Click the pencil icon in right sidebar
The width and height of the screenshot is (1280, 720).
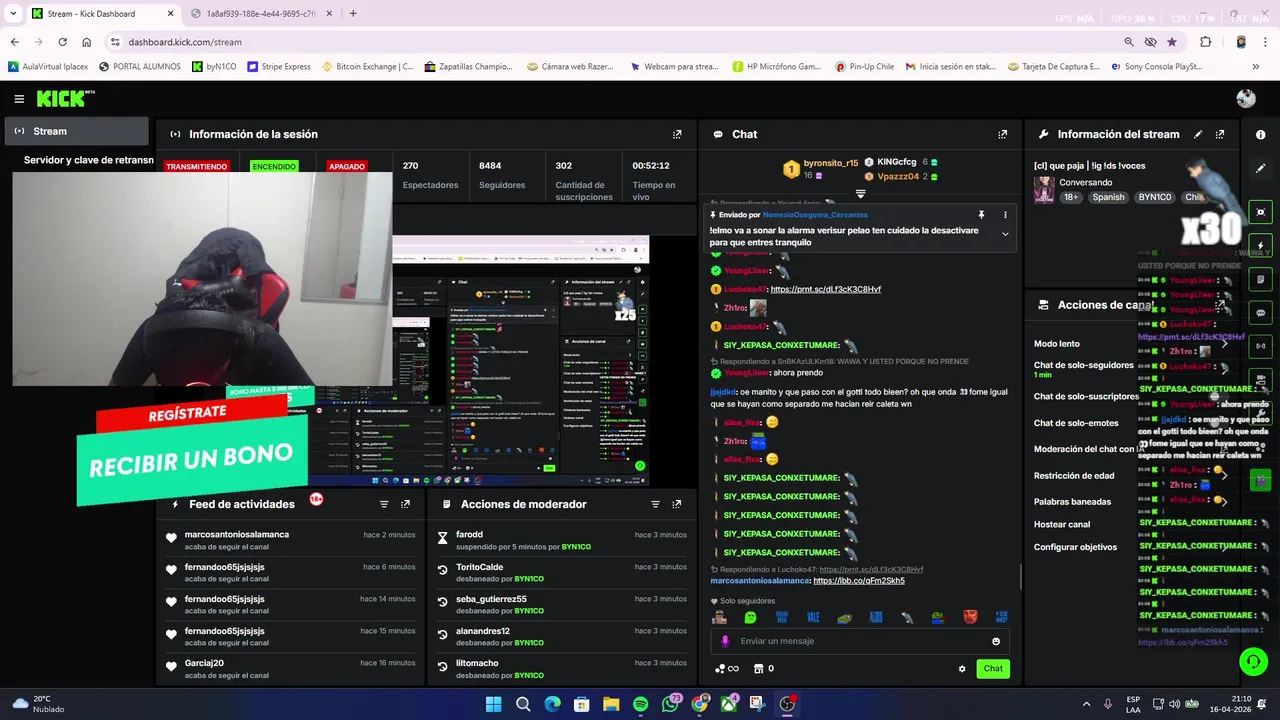tap(1261, 168)
